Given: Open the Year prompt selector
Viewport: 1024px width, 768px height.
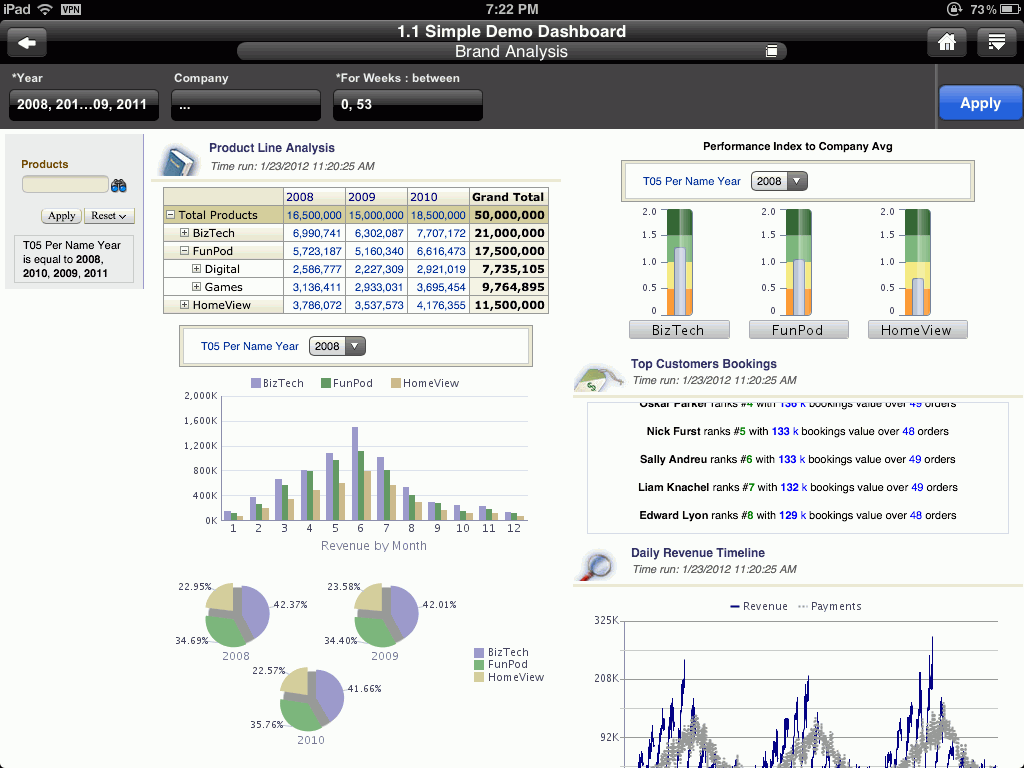Looking at the screenshot, I should (84, 104).
